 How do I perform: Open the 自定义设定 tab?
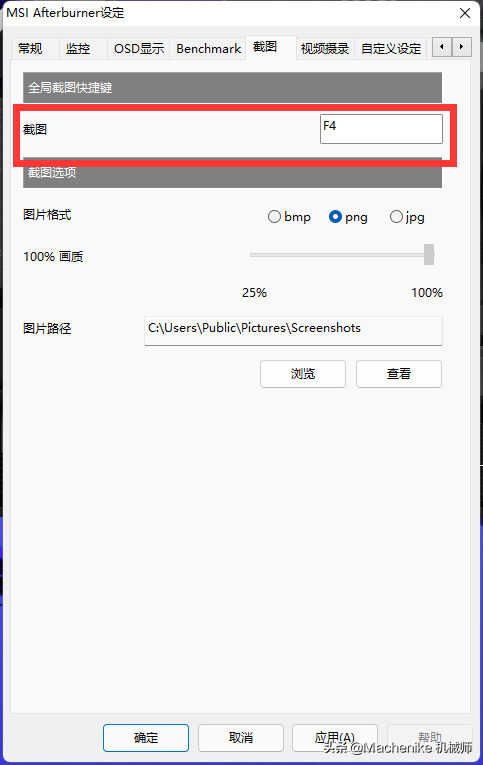tap(391, 49)
